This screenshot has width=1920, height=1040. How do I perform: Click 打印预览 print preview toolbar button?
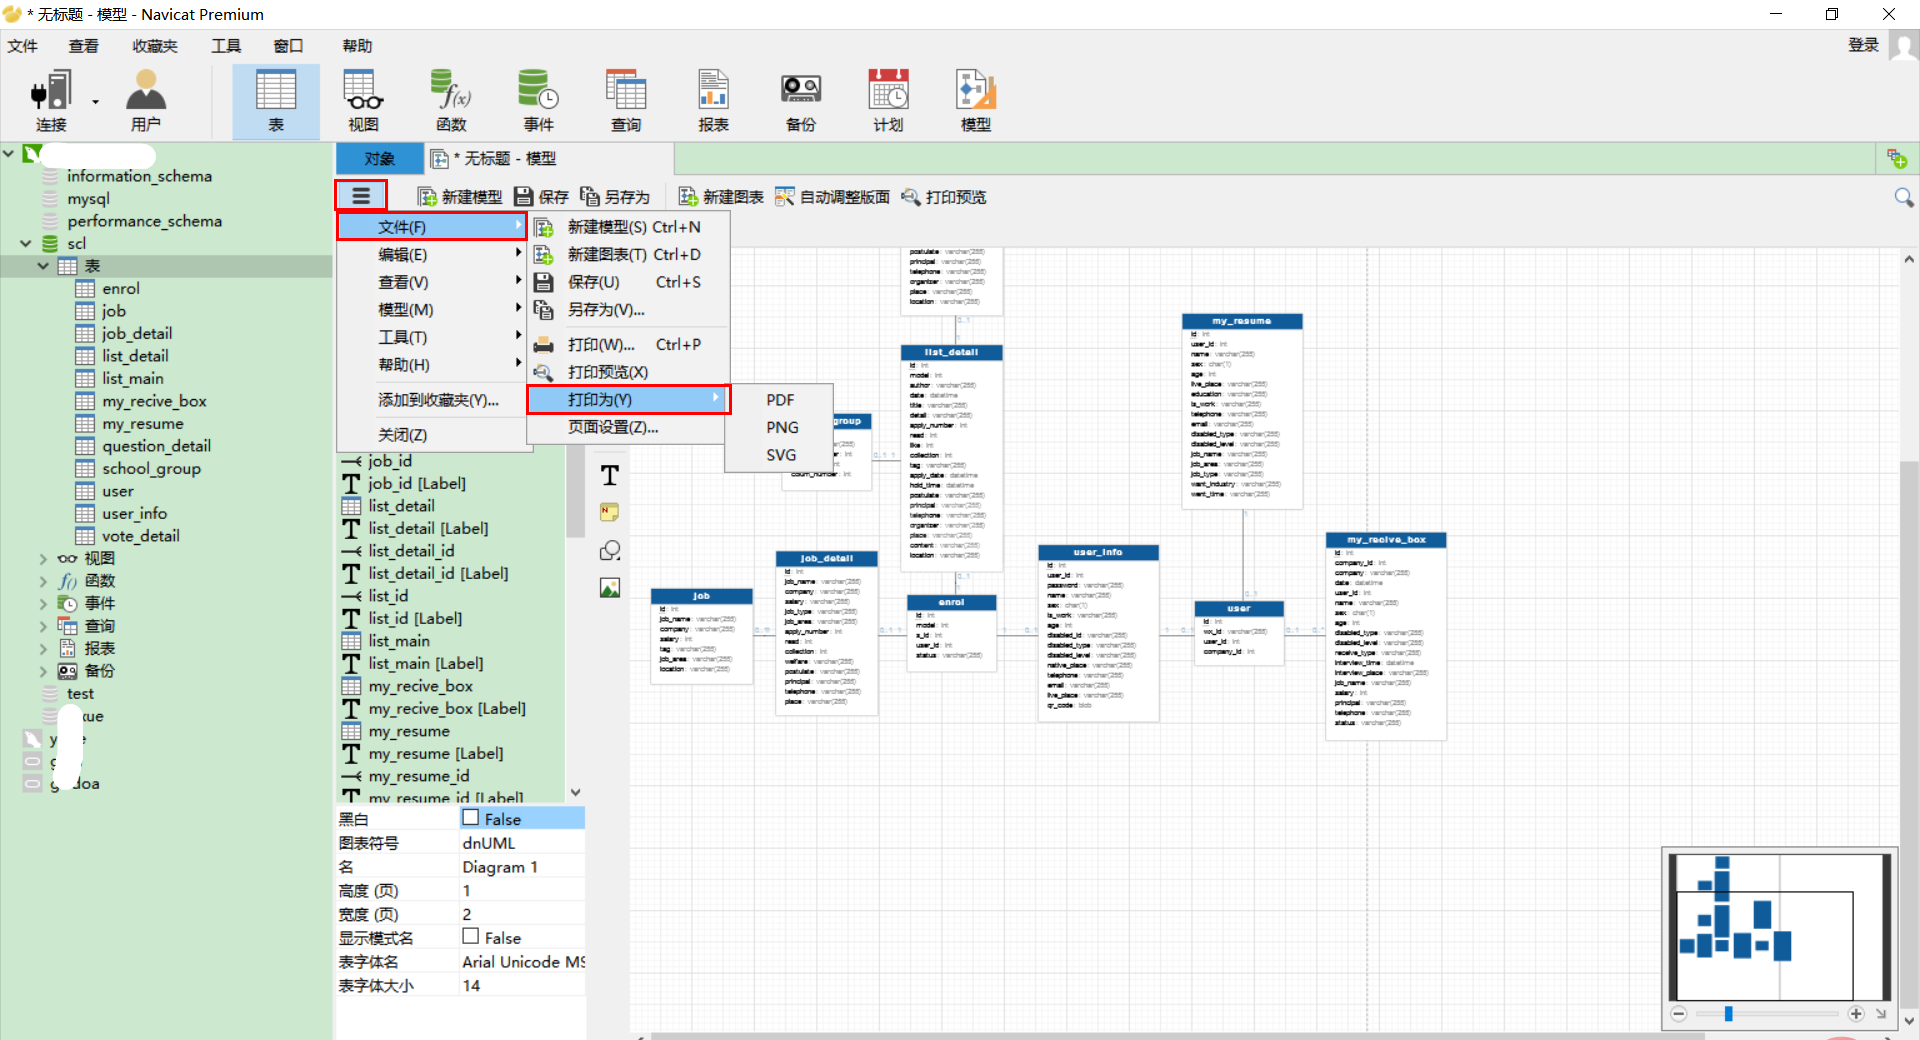point(943,197)
